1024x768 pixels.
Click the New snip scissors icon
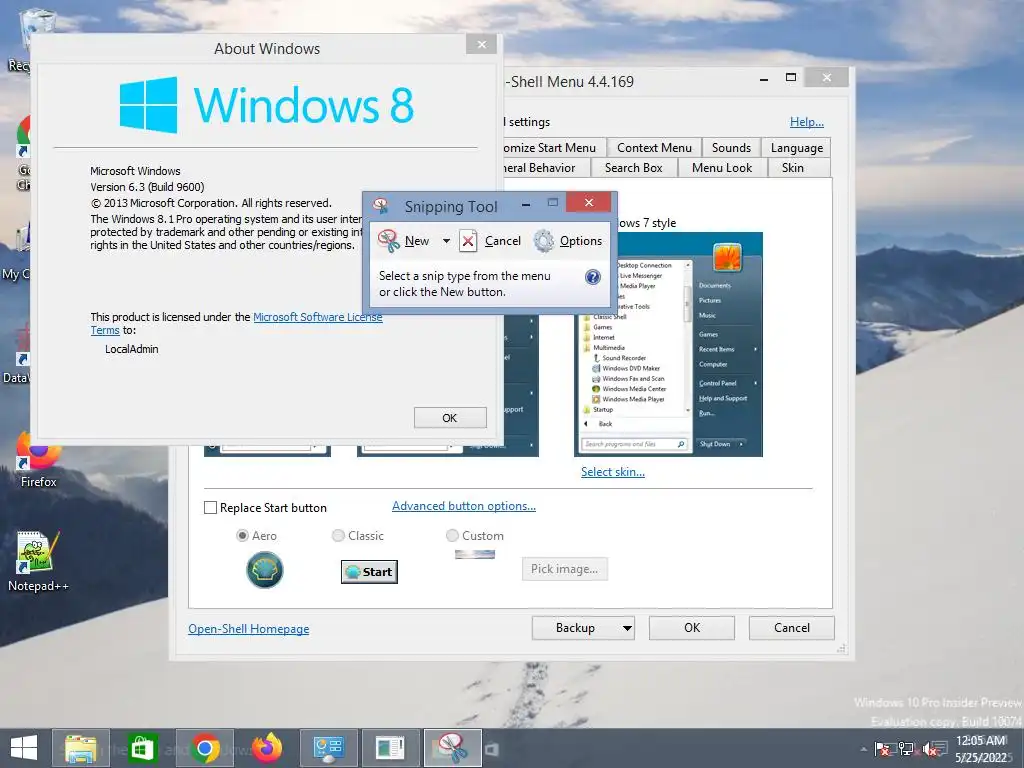(x=389, y=241)
